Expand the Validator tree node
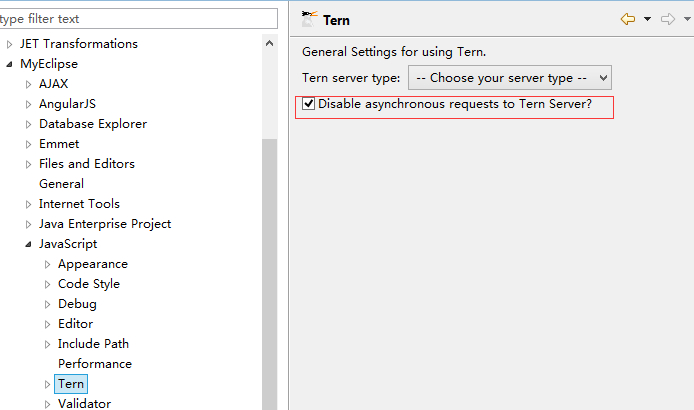Viewport: 694px width, 410px height. pos(48,404)
